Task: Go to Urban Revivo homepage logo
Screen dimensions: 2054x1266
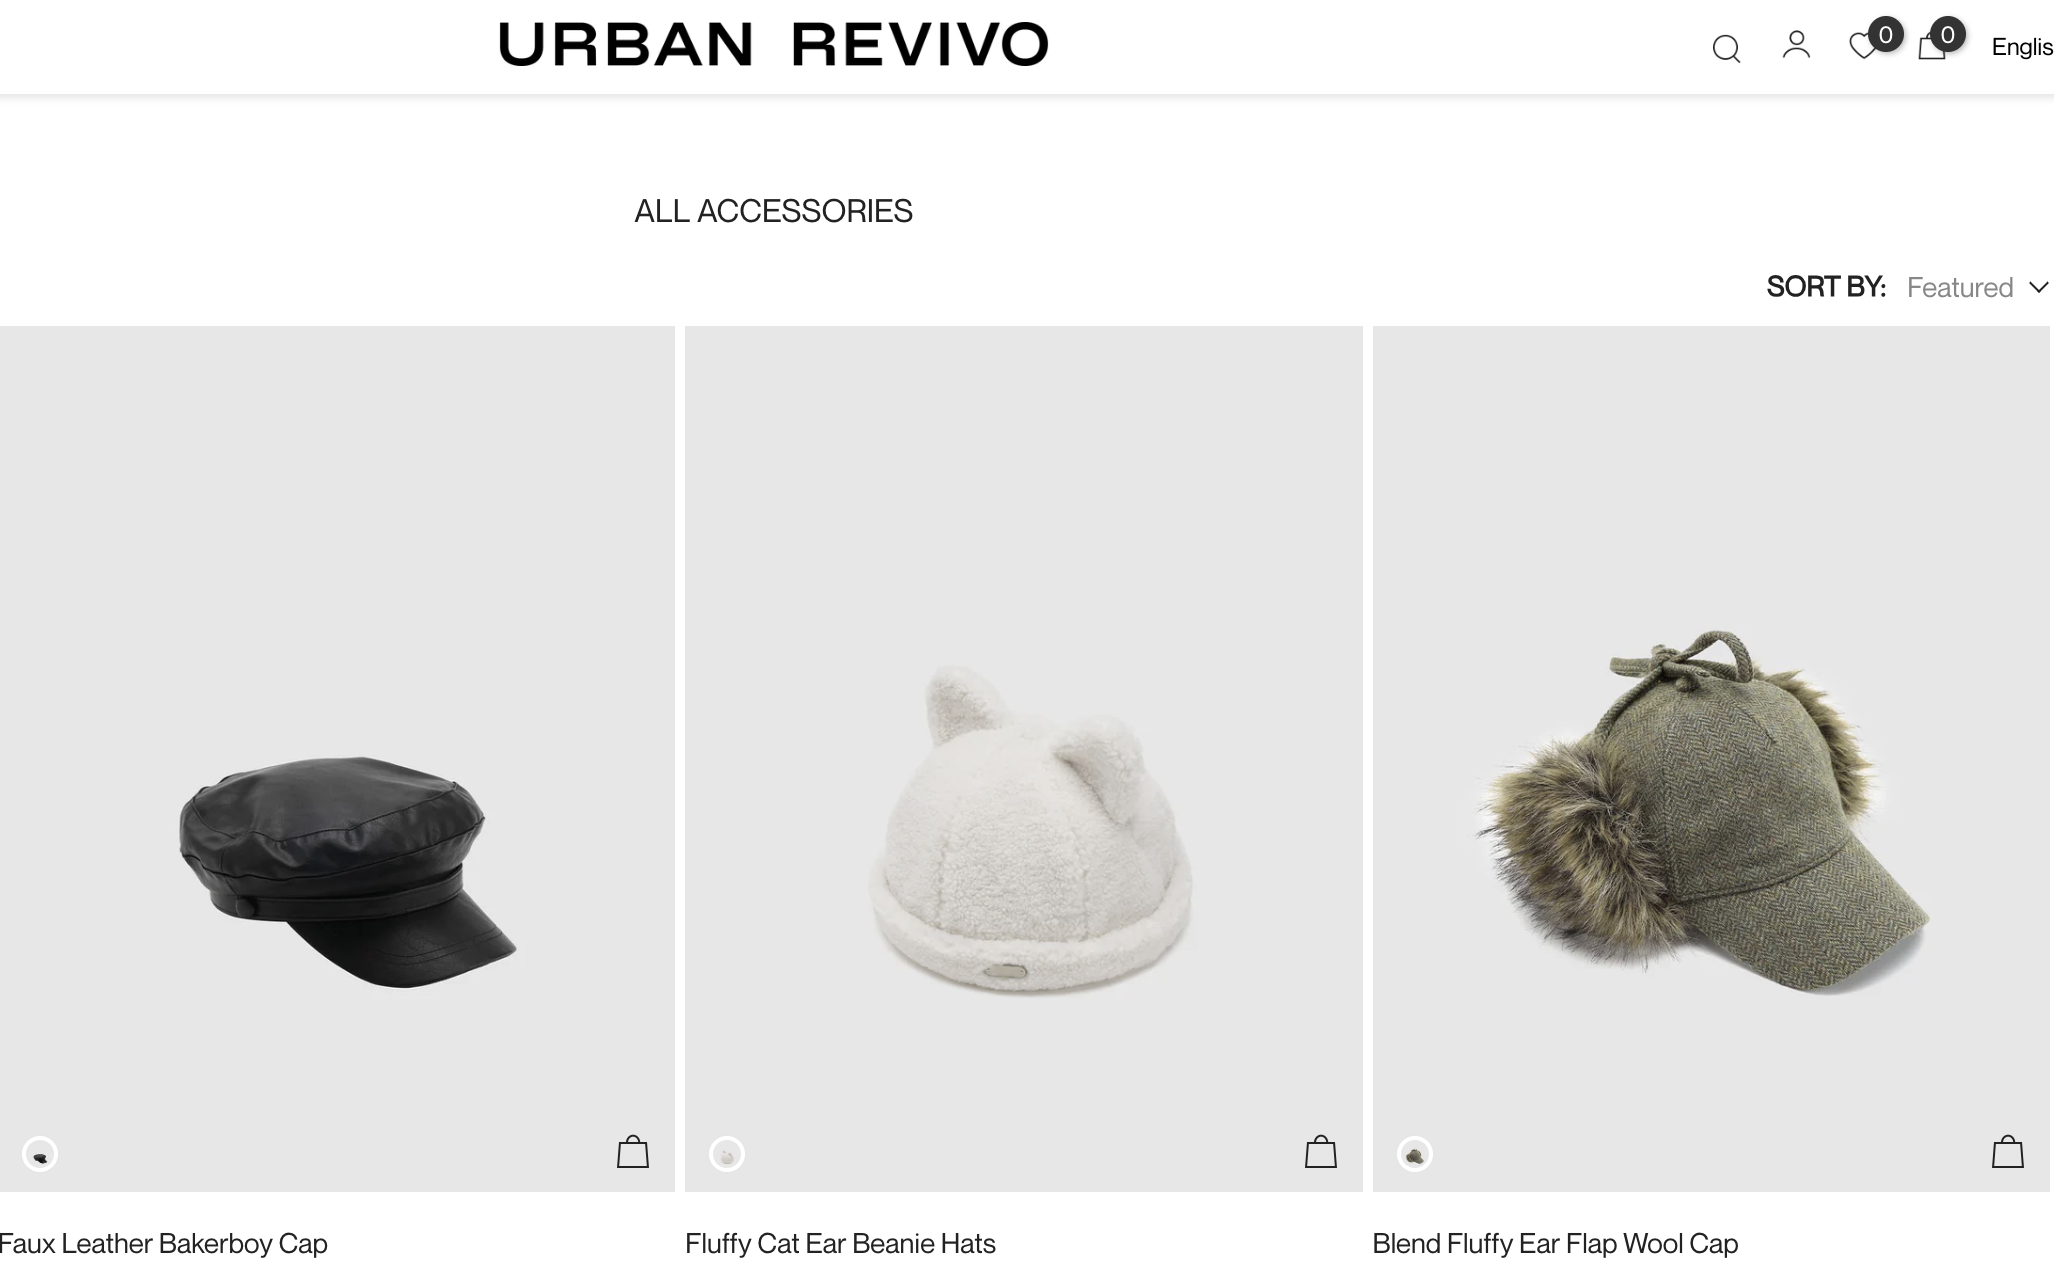Action: click(773, 45)
